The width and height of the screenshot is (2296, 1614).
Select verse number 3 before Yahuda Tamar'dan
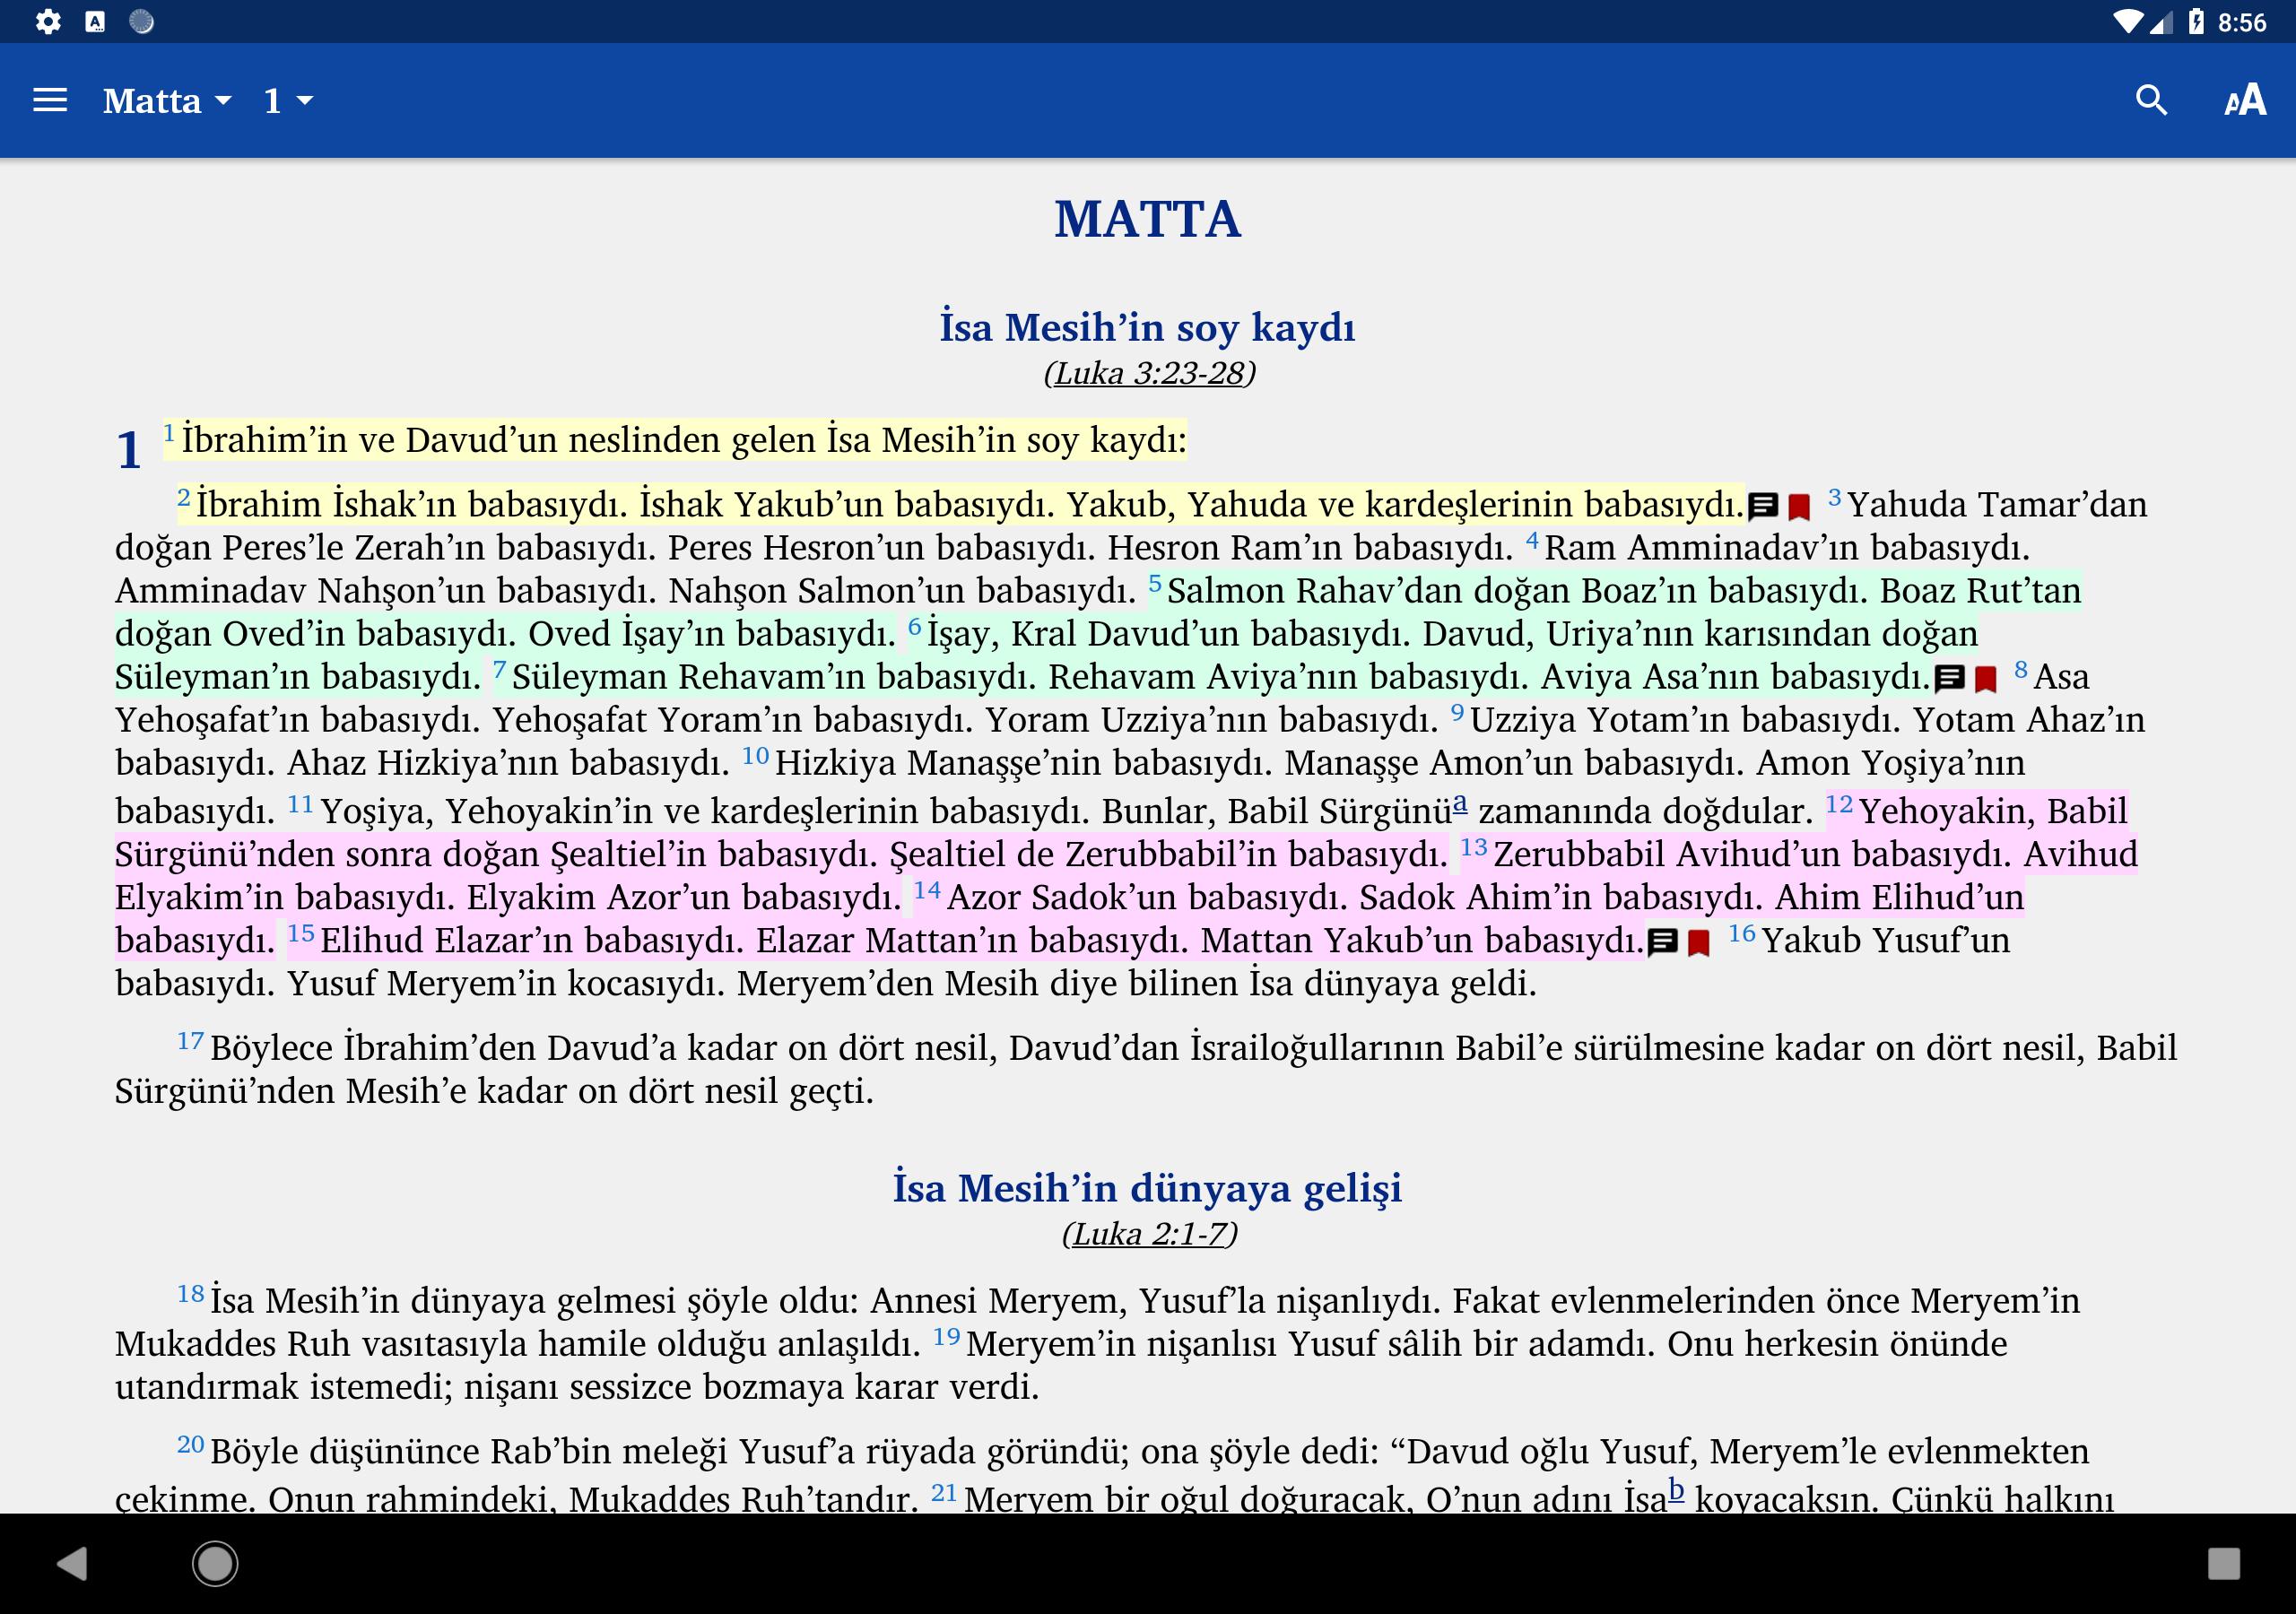[x=1834, y=497]
